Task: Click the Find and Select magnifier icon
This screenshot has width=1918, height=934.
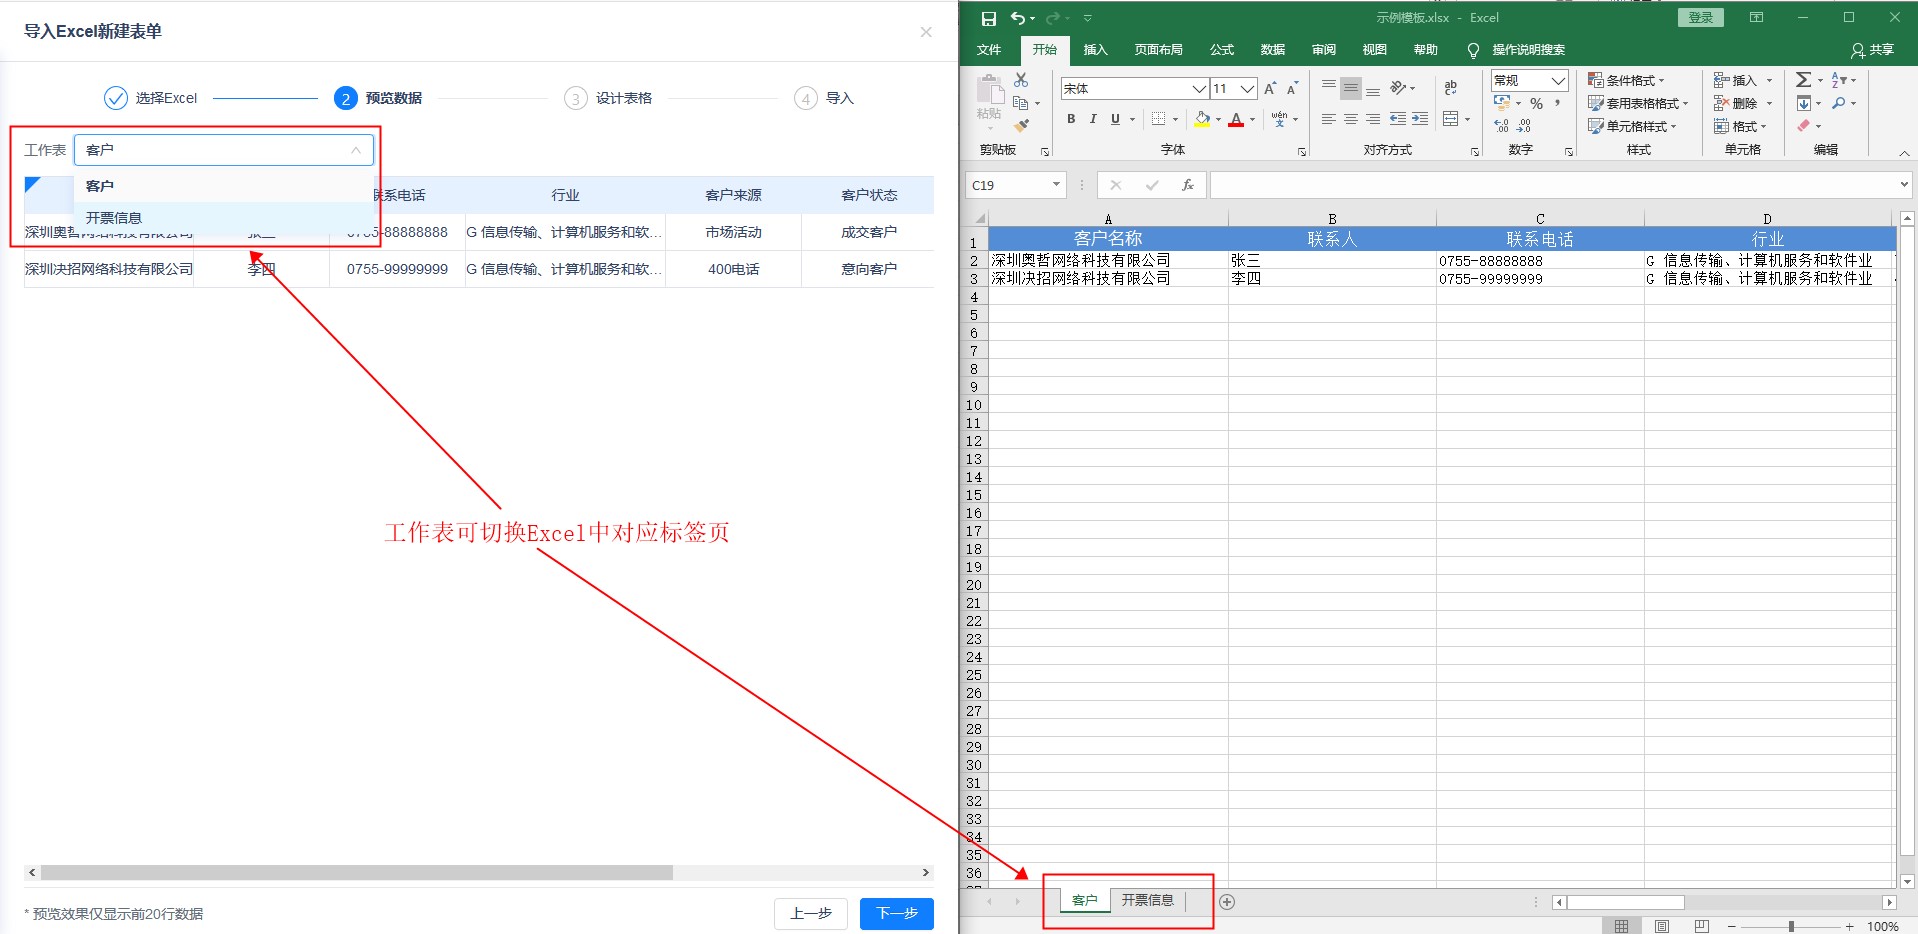Action: pyautogui.click(x=1838, y=103)
